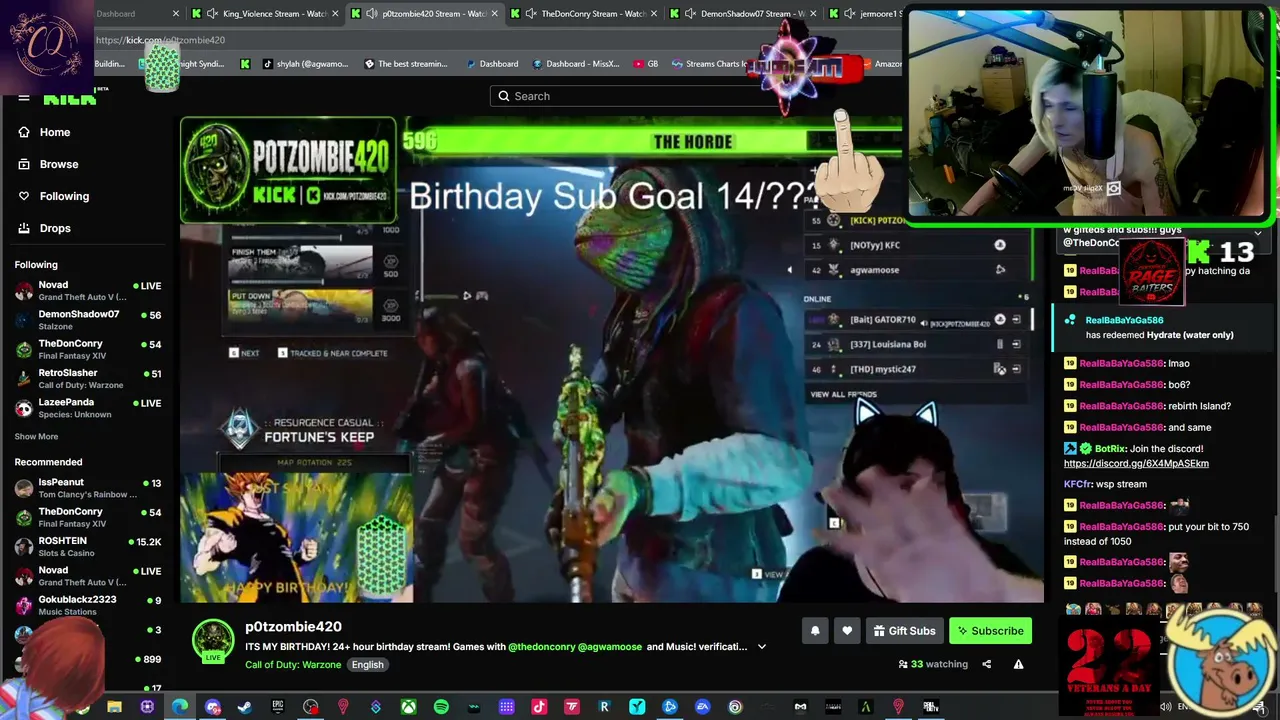Open the PayPal Dashboard bookmark
This screenshot has width=1280, height=720.
pos(492,64)
